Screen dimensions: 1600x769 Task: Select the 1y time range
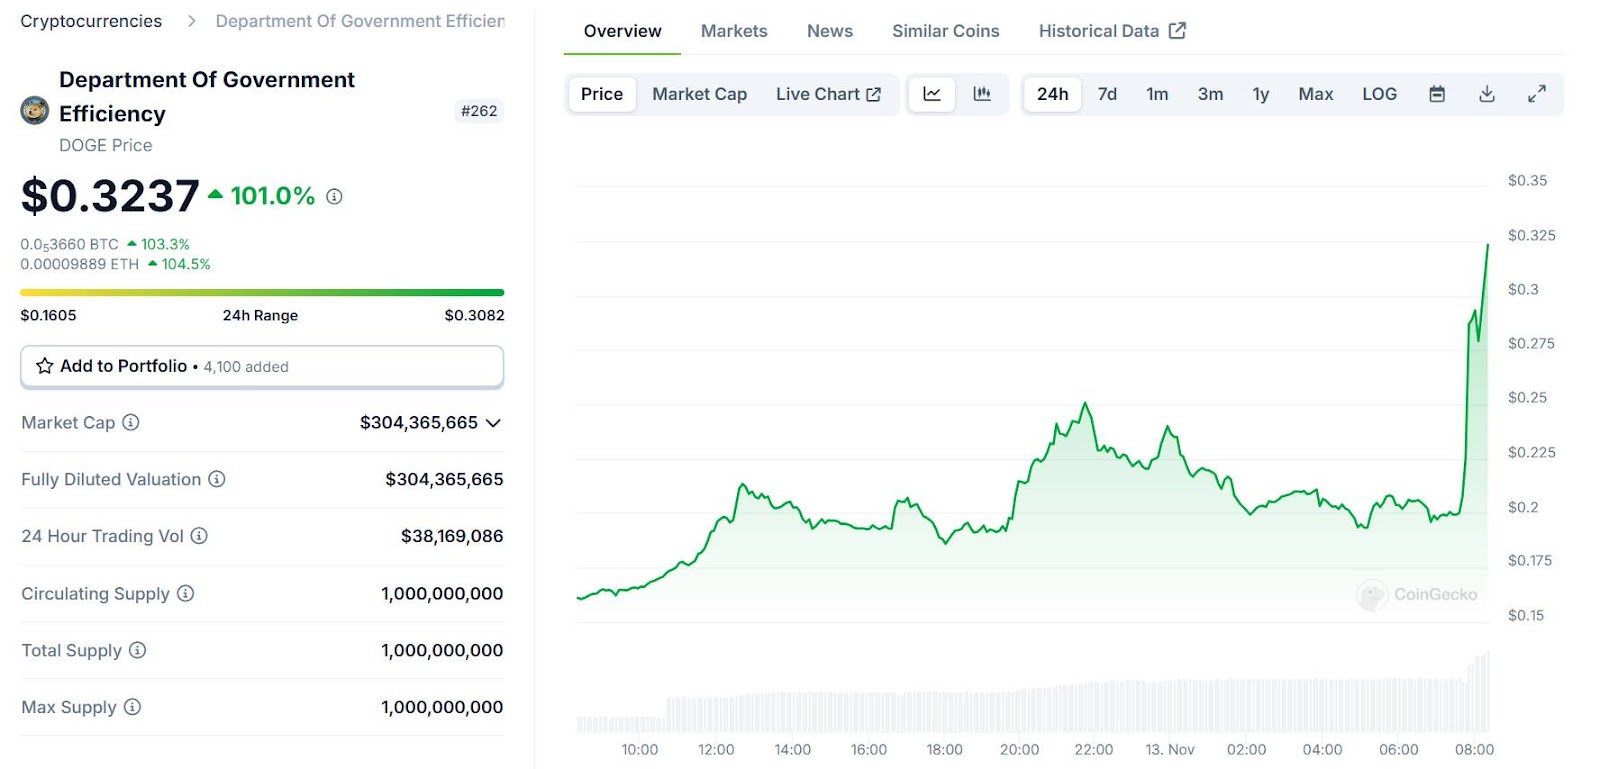pos(1261,94)
